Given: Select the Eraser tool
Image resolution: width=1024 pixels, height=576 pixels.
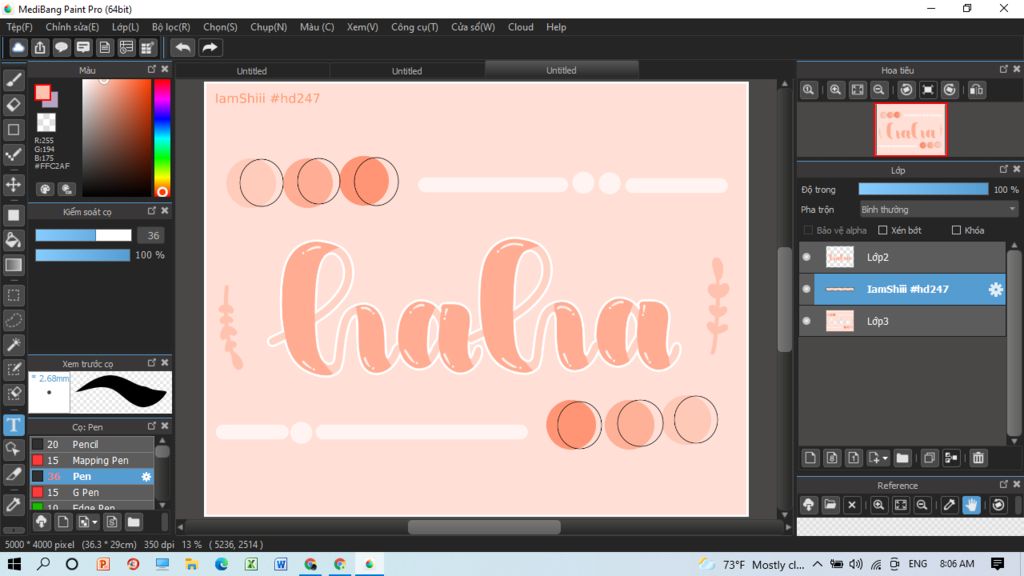Looking at the screenshot, I should pos(14,104).
